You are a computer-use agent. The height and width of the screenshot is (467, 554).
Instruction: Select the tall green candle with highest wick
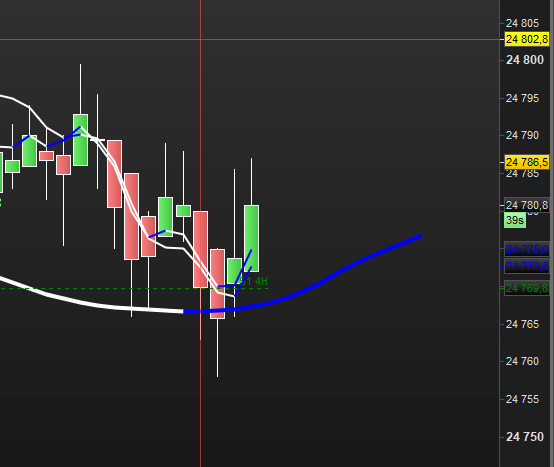point(81,140)
